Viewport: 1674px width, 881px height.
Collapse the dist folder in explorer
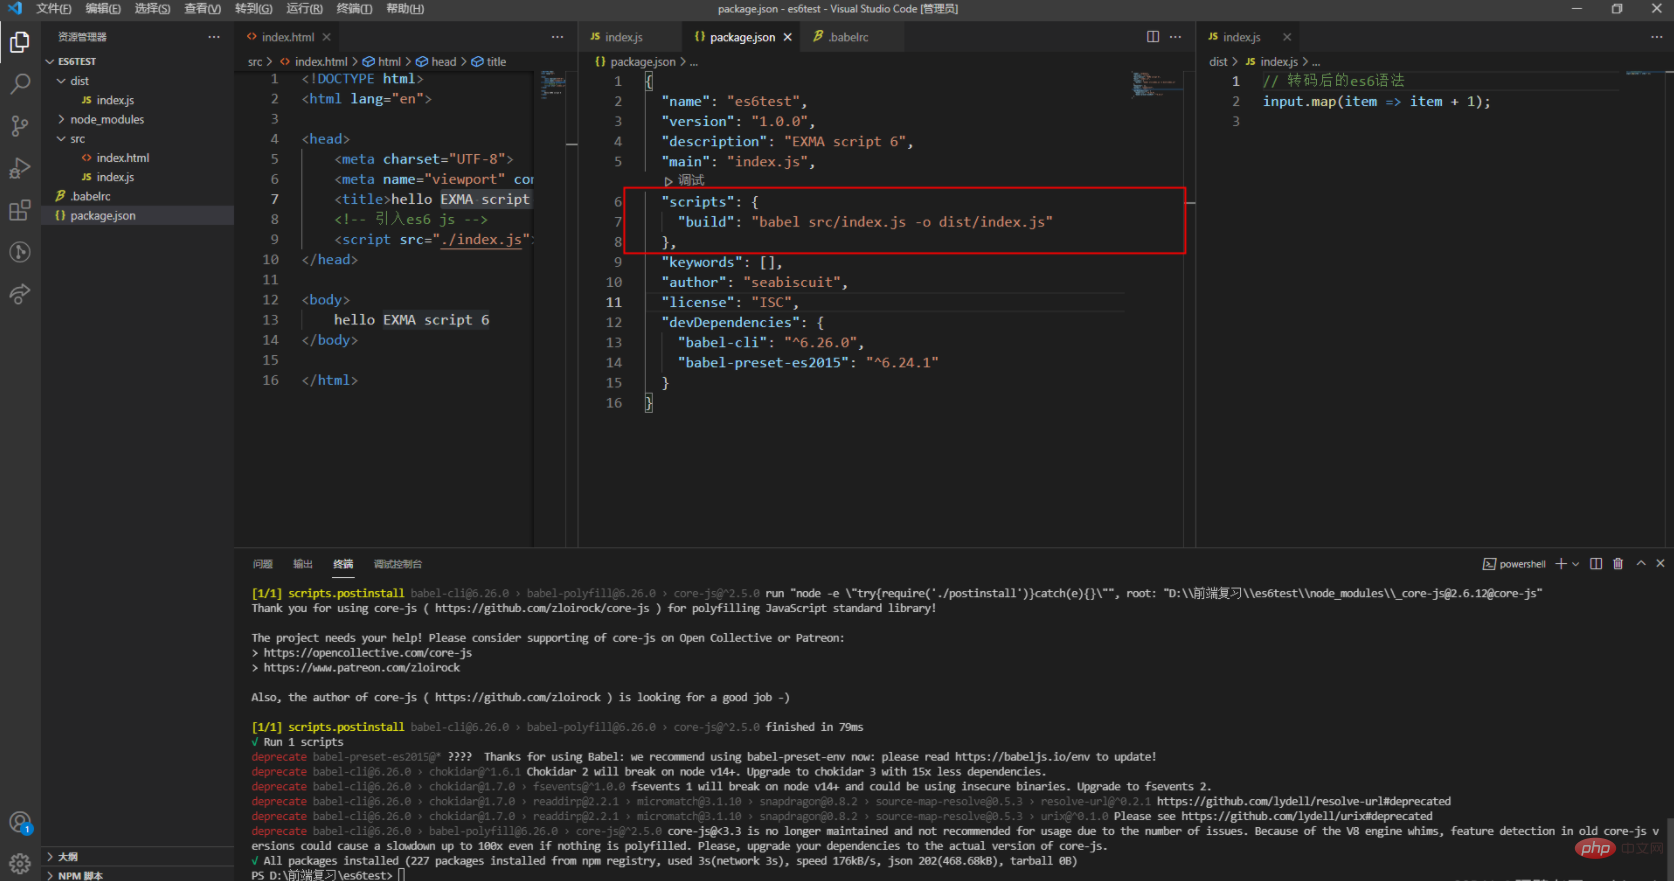79,81
